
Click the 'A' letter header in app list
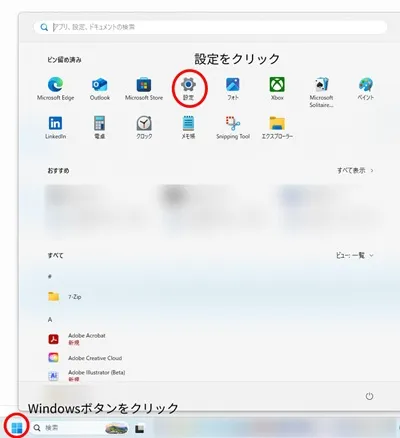point(50,320)
